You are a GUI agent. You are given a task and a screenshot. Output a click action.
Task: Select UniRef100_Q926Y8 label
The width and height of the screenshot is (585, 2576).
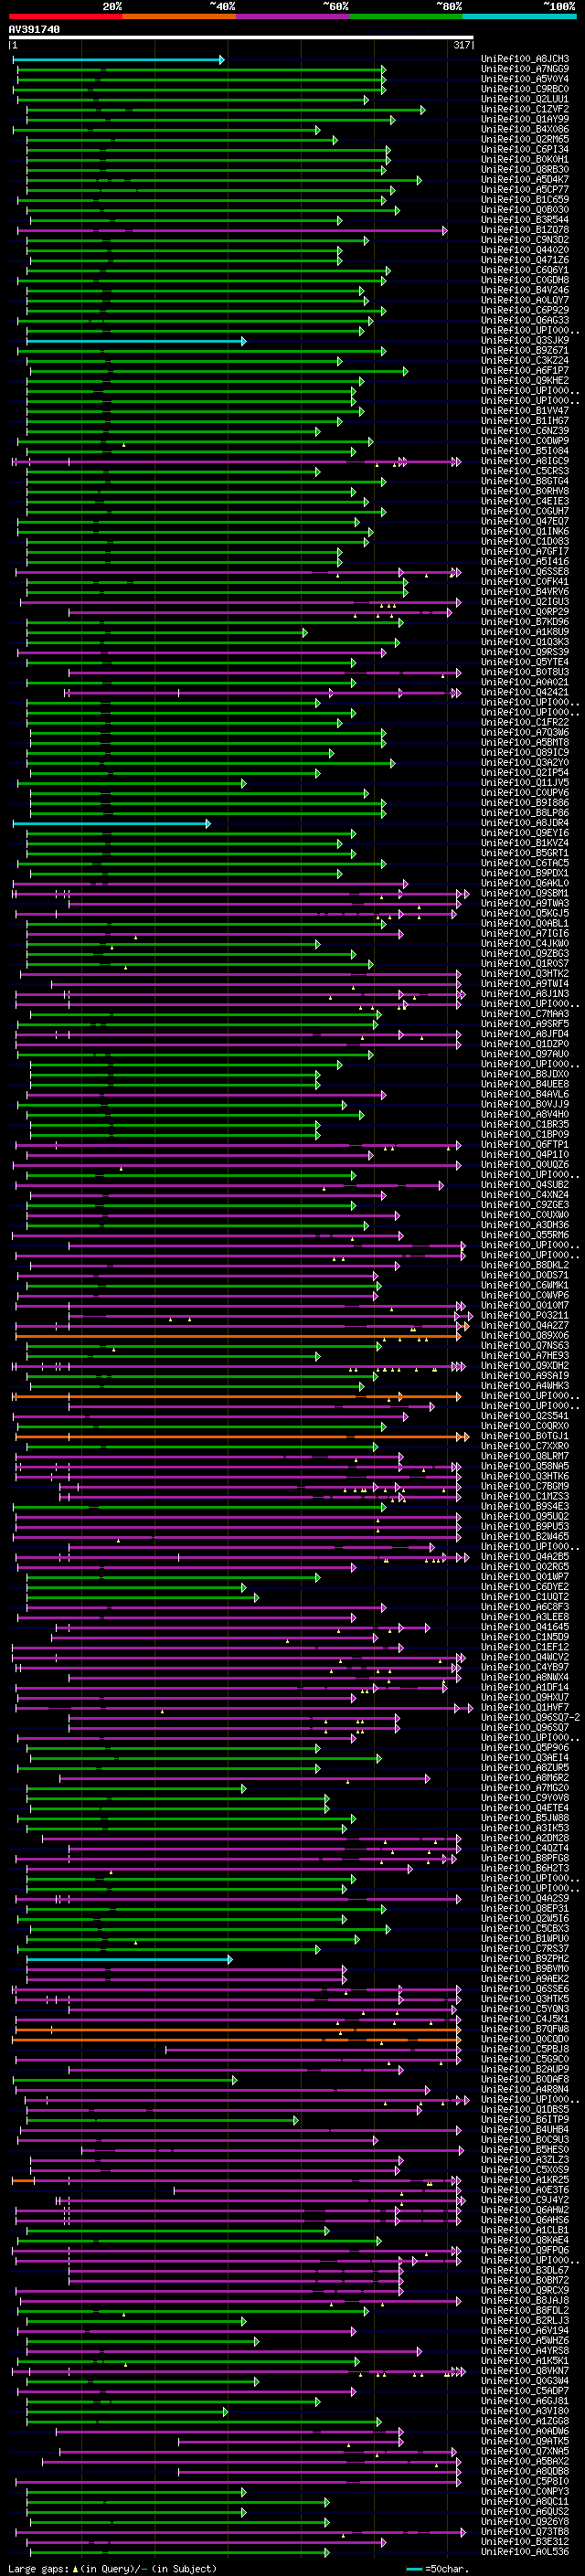pos(525,2521)
